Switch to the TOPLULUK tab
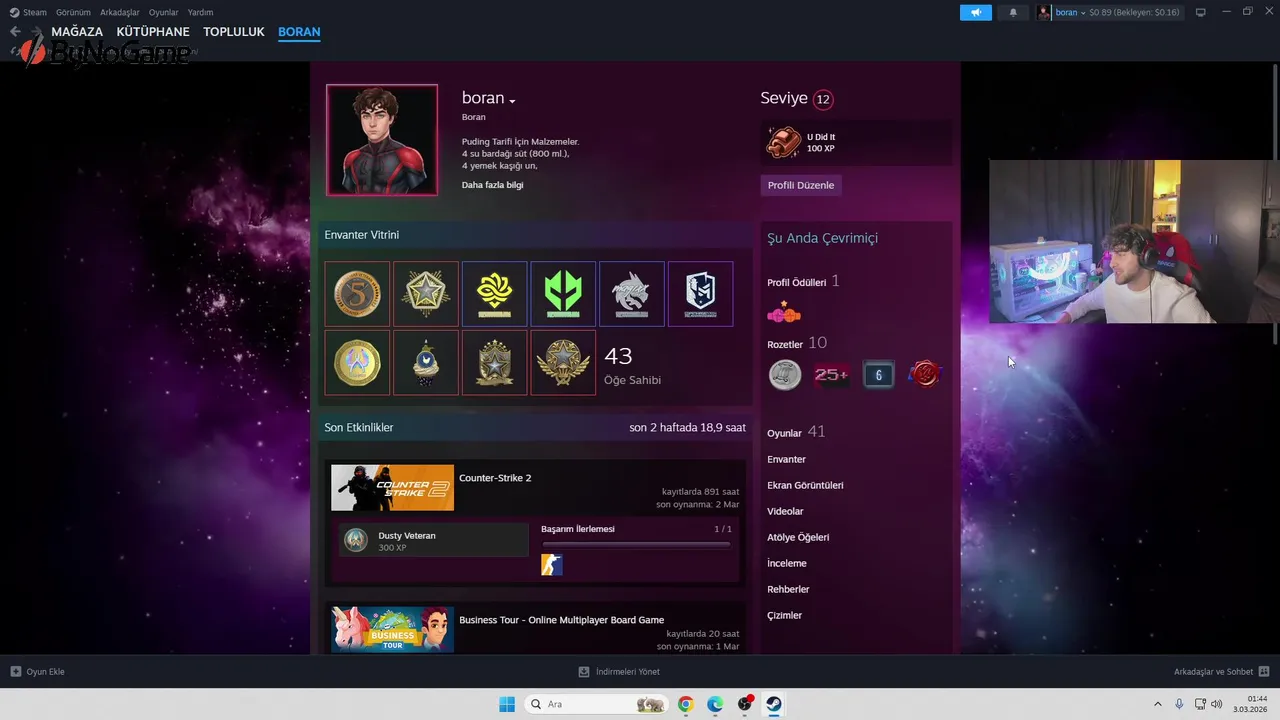Viewport: 1280px width, 720px height. (x=234, y=32)
